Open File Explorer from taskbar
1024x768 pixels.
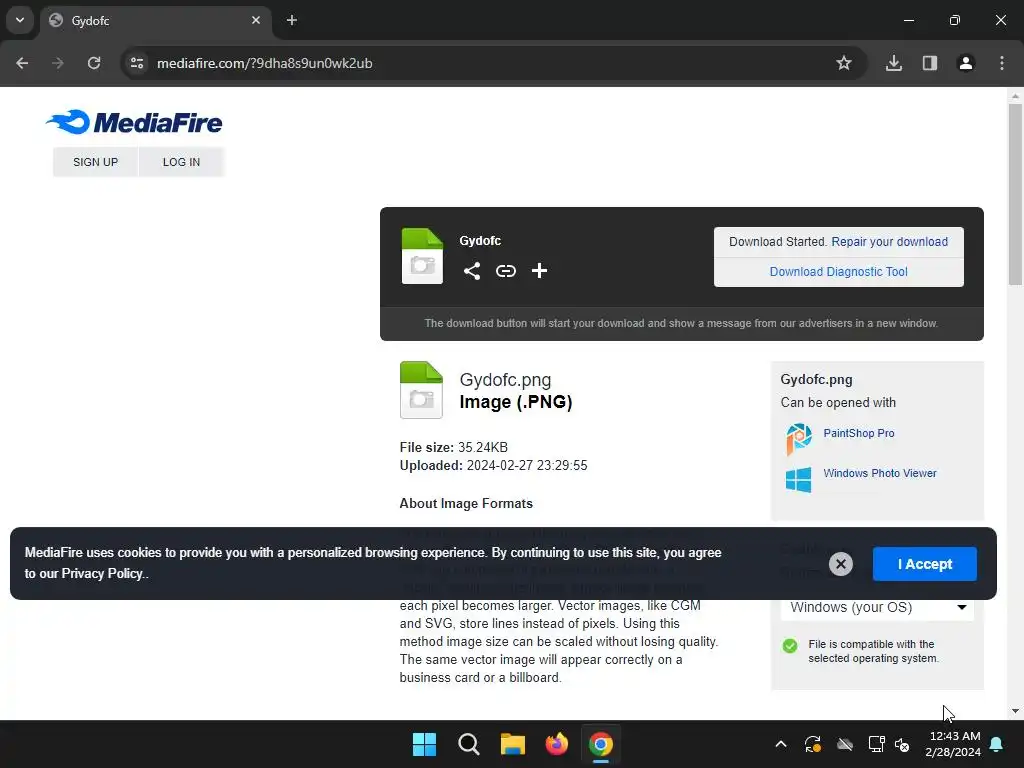(513, 744)
